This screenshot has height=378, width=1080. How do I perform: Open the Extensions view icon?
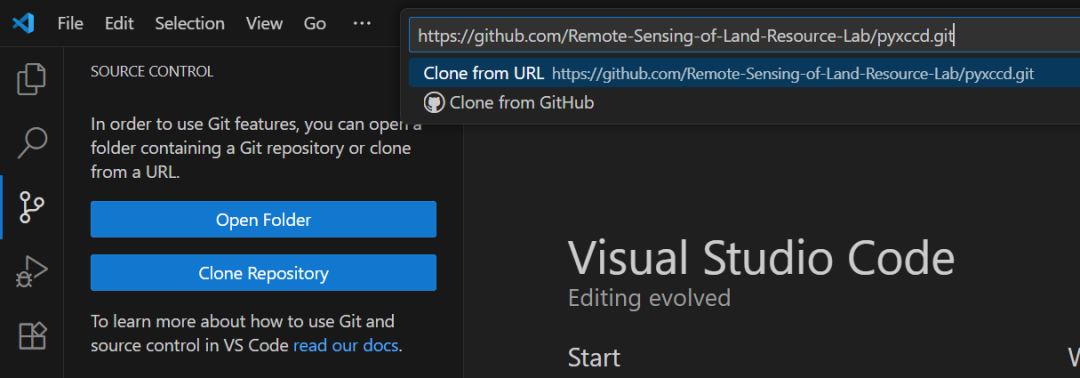32,335
